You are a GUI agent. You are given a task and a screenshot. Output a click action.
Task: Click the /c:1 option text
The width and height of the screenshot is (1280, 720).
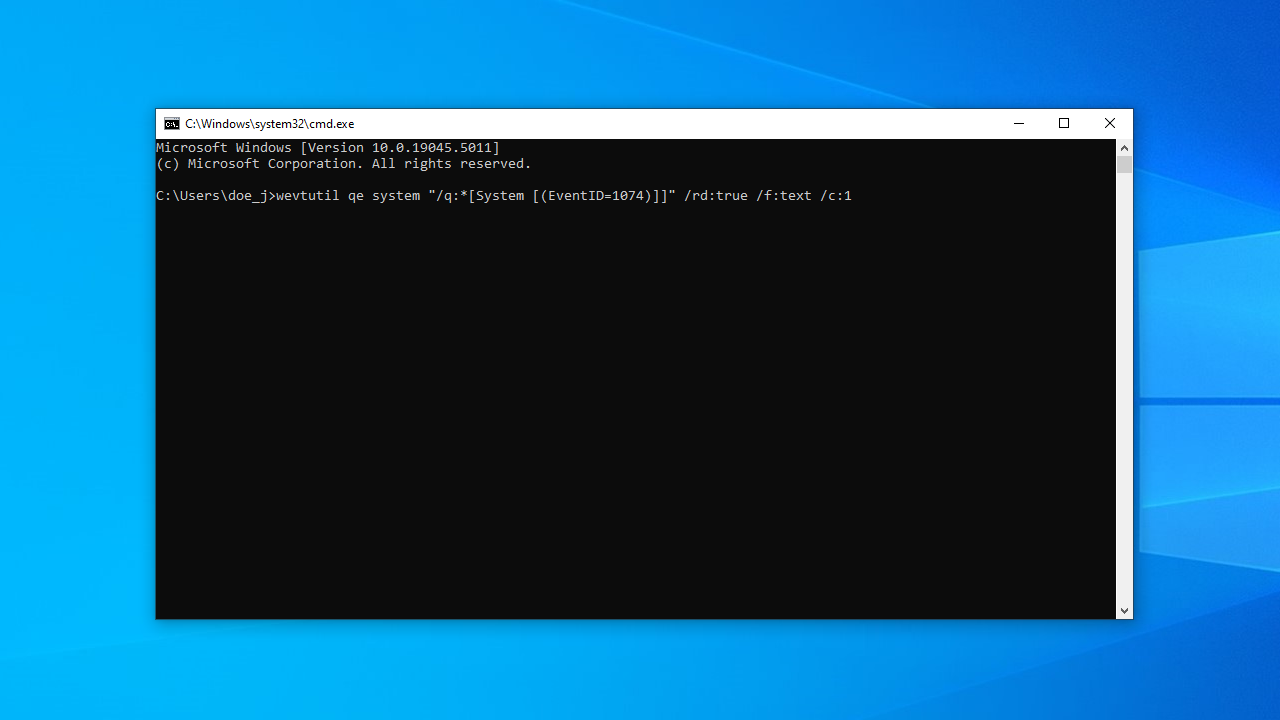tap(836, 196)
